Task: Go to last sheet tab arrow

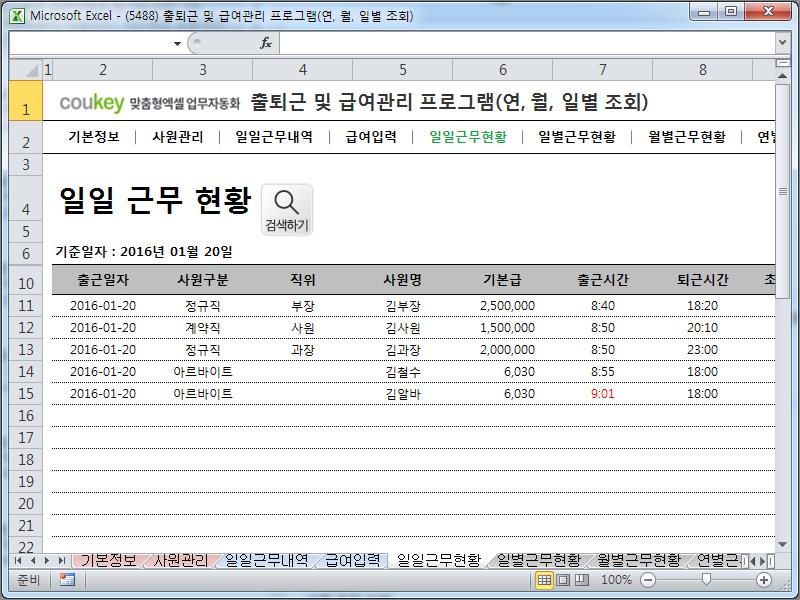Action: 62,560
